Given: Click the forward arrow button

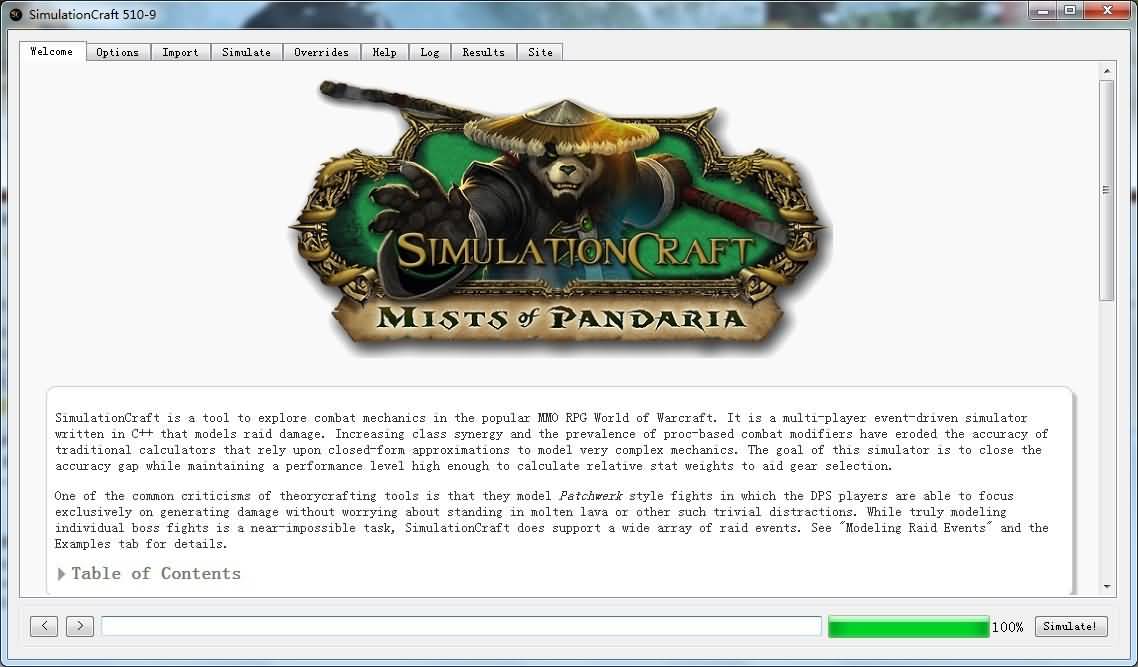Looking at the screenshot, I should 80,626.
